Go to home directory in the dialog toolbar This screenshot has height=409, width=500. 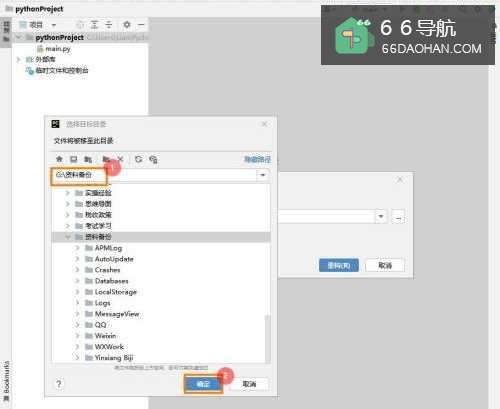(59, 159)
